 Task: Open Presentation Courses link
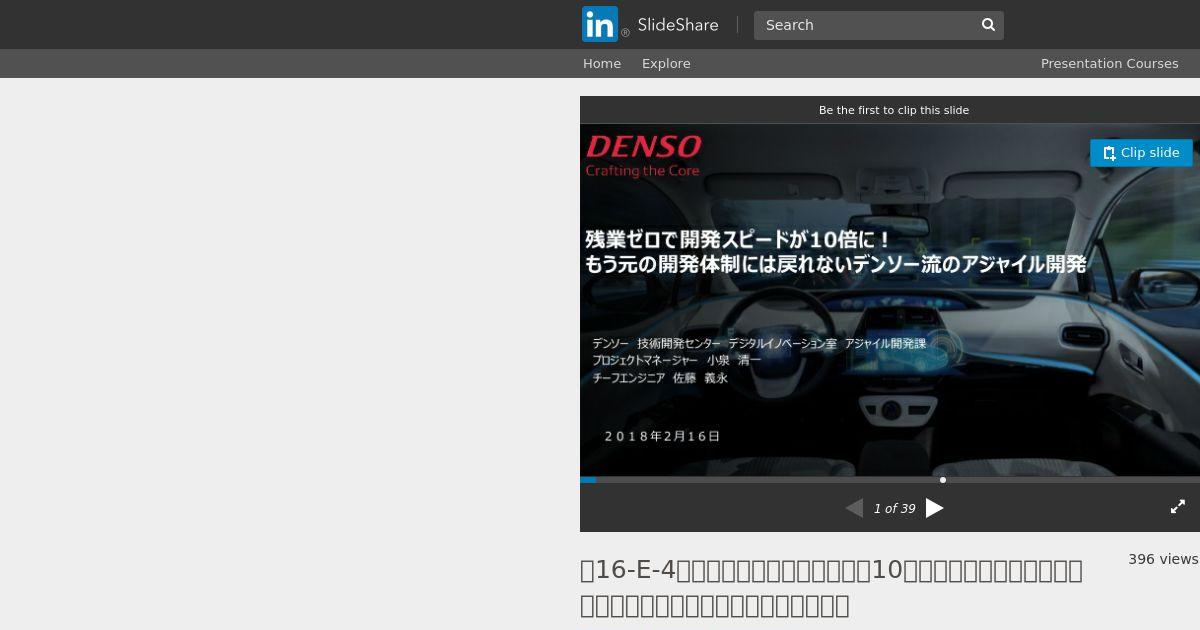[x=1109, y=63]
